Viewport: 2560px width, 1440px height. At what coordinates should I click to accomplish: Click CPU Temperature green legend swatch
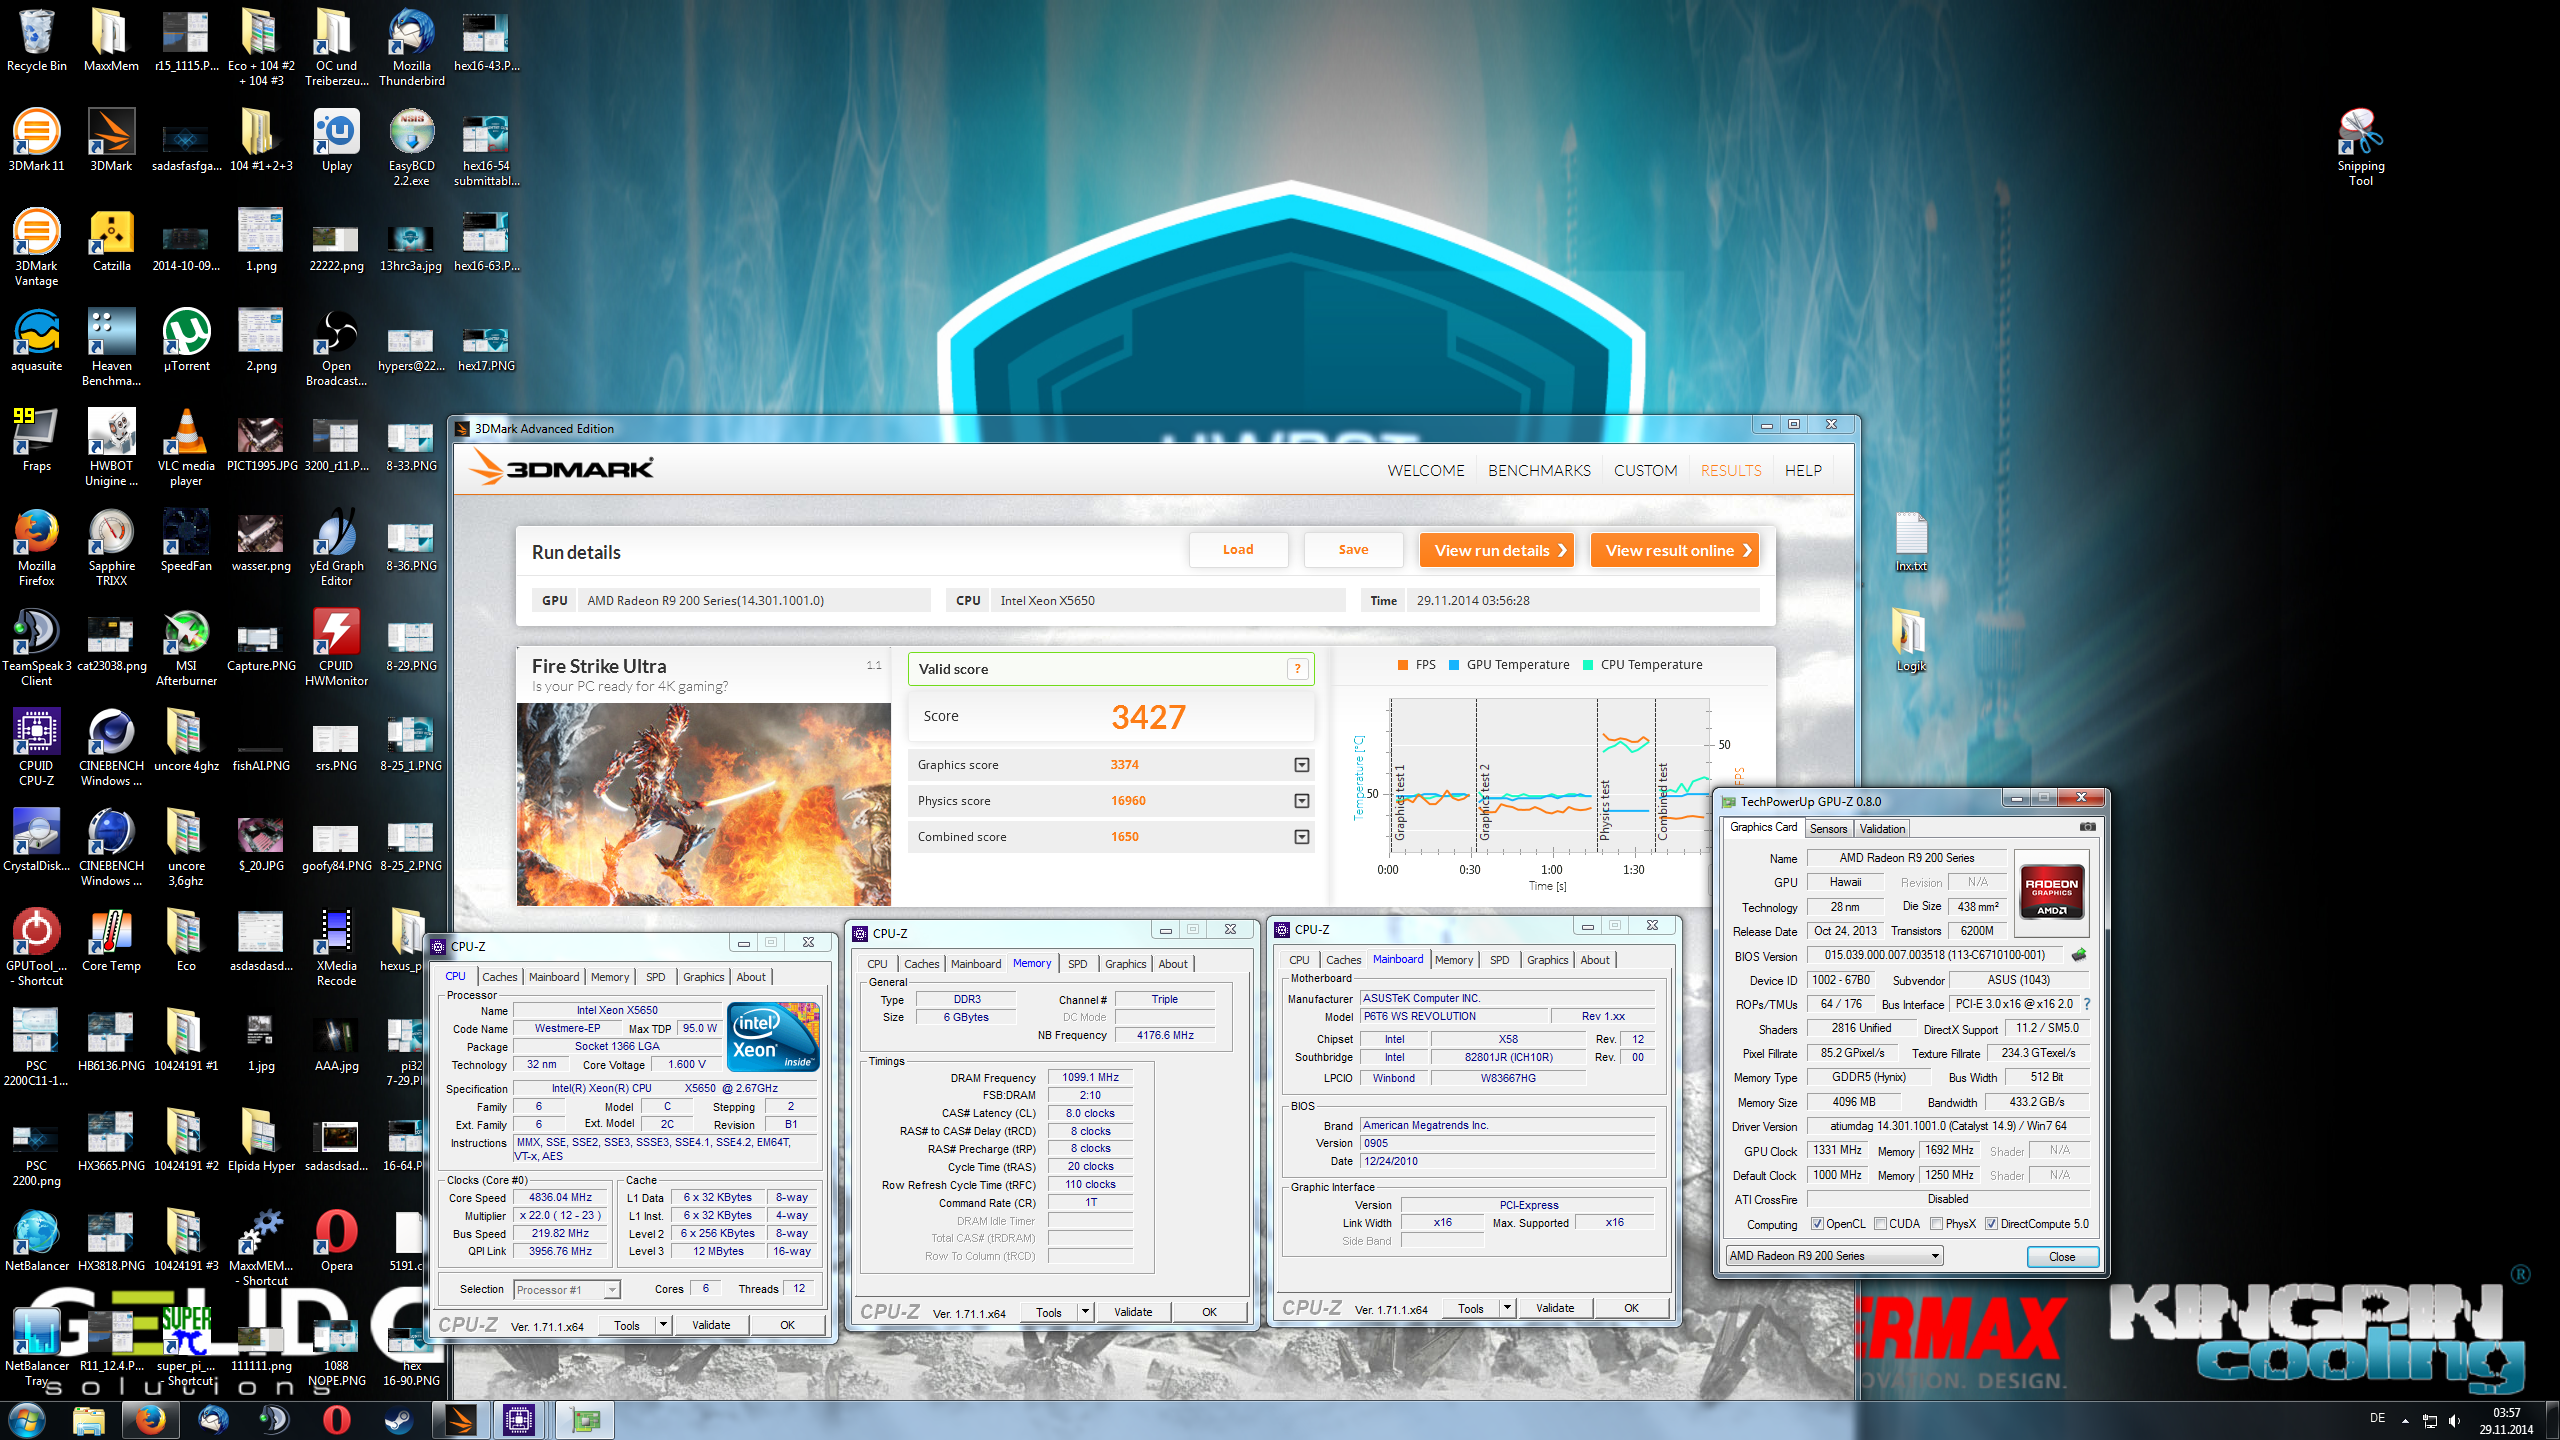coord(1588,665)
